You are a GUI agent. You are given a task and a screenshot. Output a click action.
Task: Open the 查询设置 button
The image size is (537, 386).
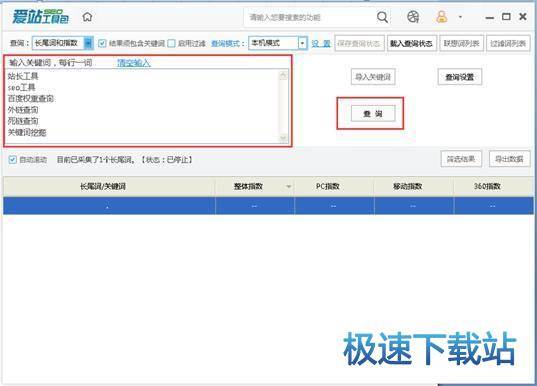point(460,77)
